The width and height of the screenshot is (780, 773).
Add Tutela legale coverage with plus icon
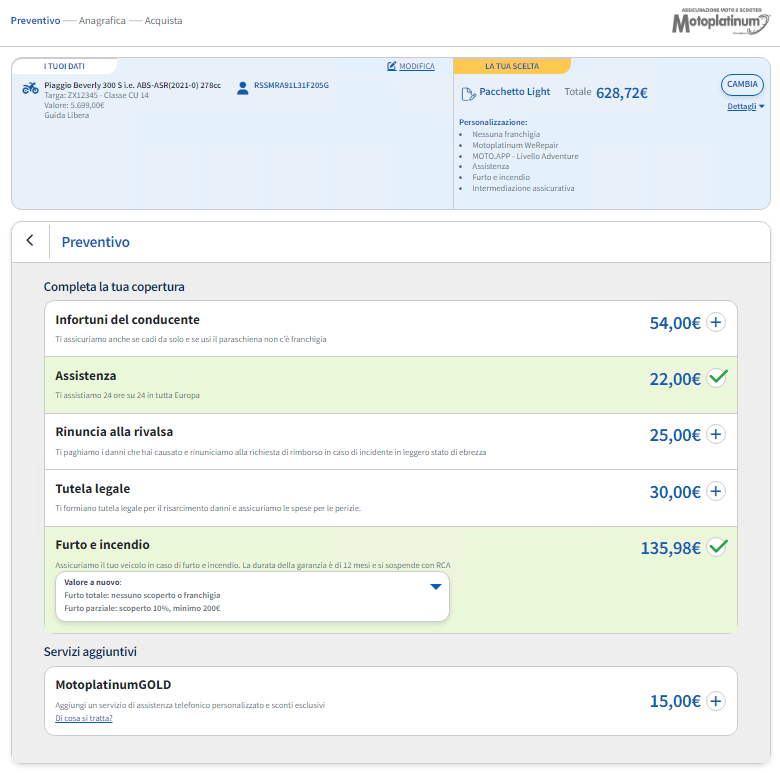(716, 491)
